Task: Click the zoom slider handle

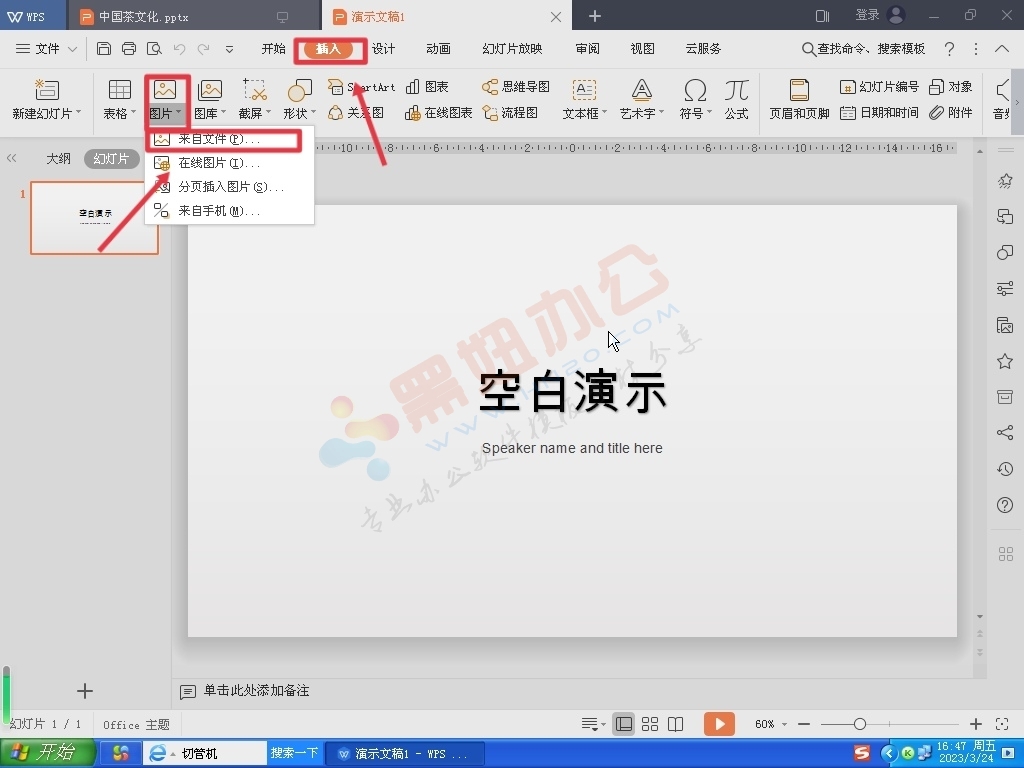Action: [x=859, y=724]
